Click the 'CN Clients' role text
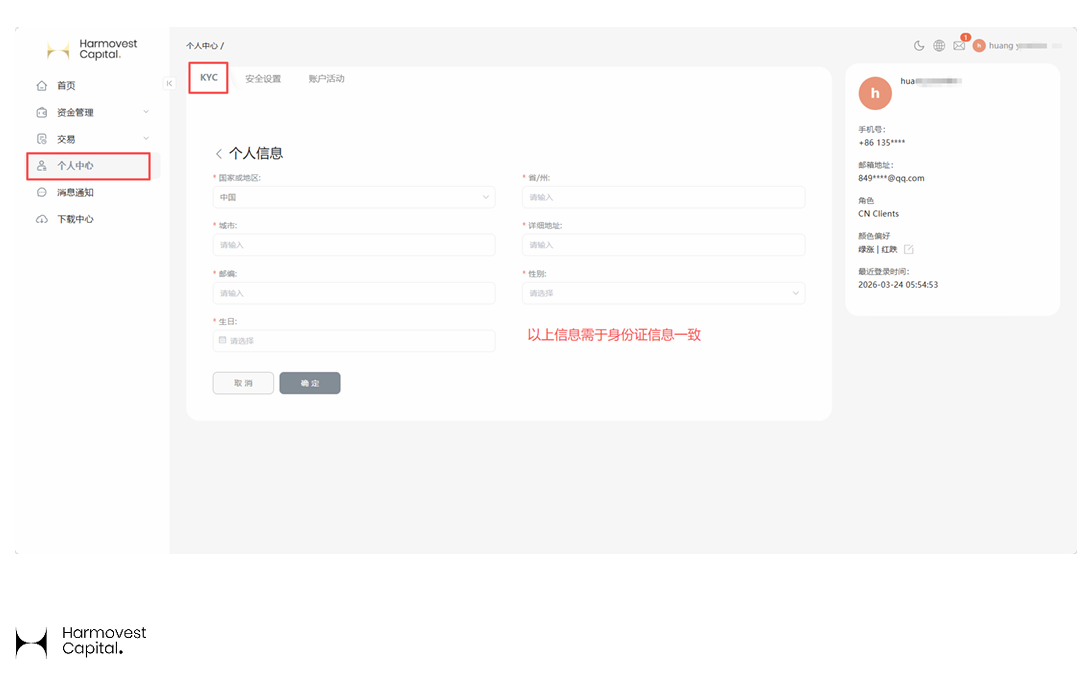 click(879, 214)
